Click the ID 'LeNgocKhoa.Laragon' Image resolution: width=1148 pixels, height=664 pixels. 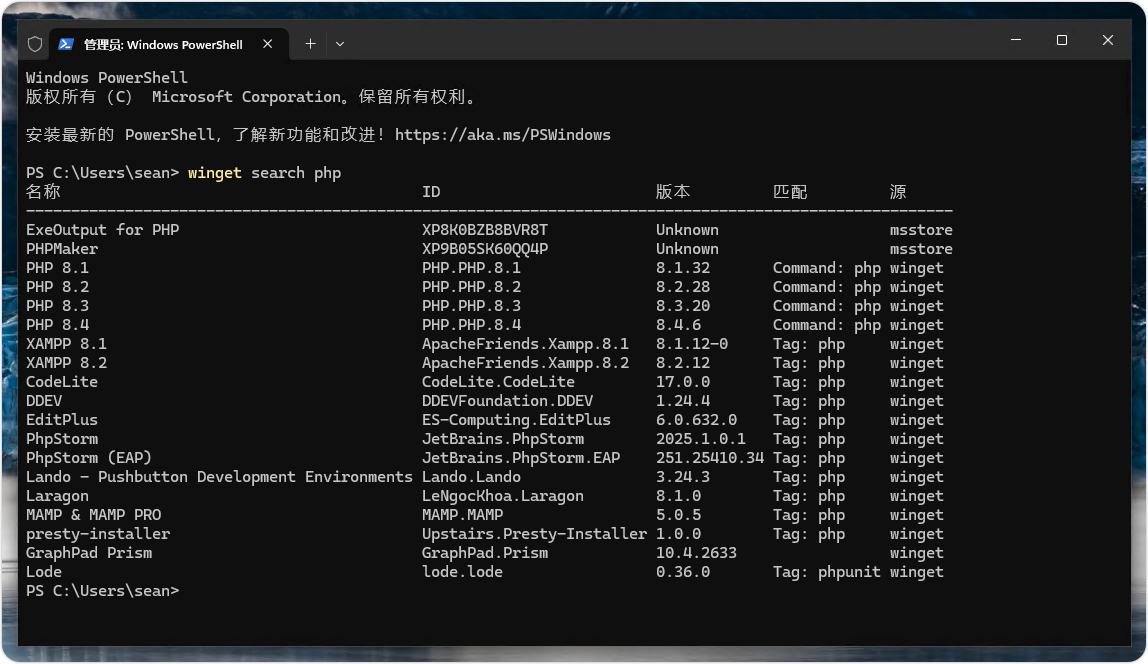503,496
